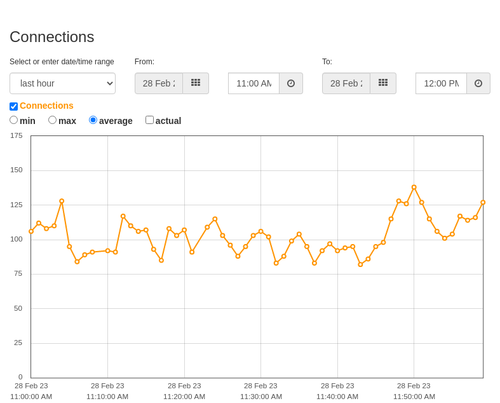Click the 25 y-axis label
The height and width of the screenshot is (403, 500).
18,343
